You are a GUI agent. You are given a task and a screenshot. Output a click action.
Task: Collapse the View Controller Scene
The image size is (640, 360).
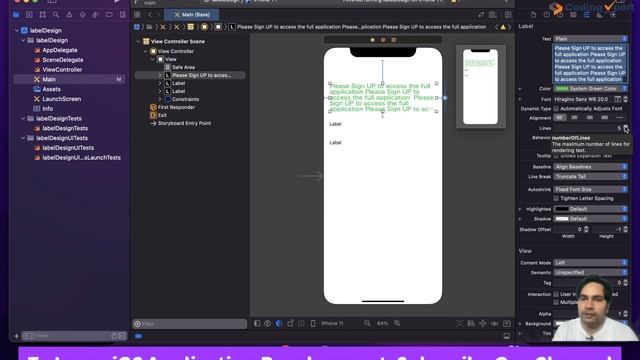pos(138,42)
